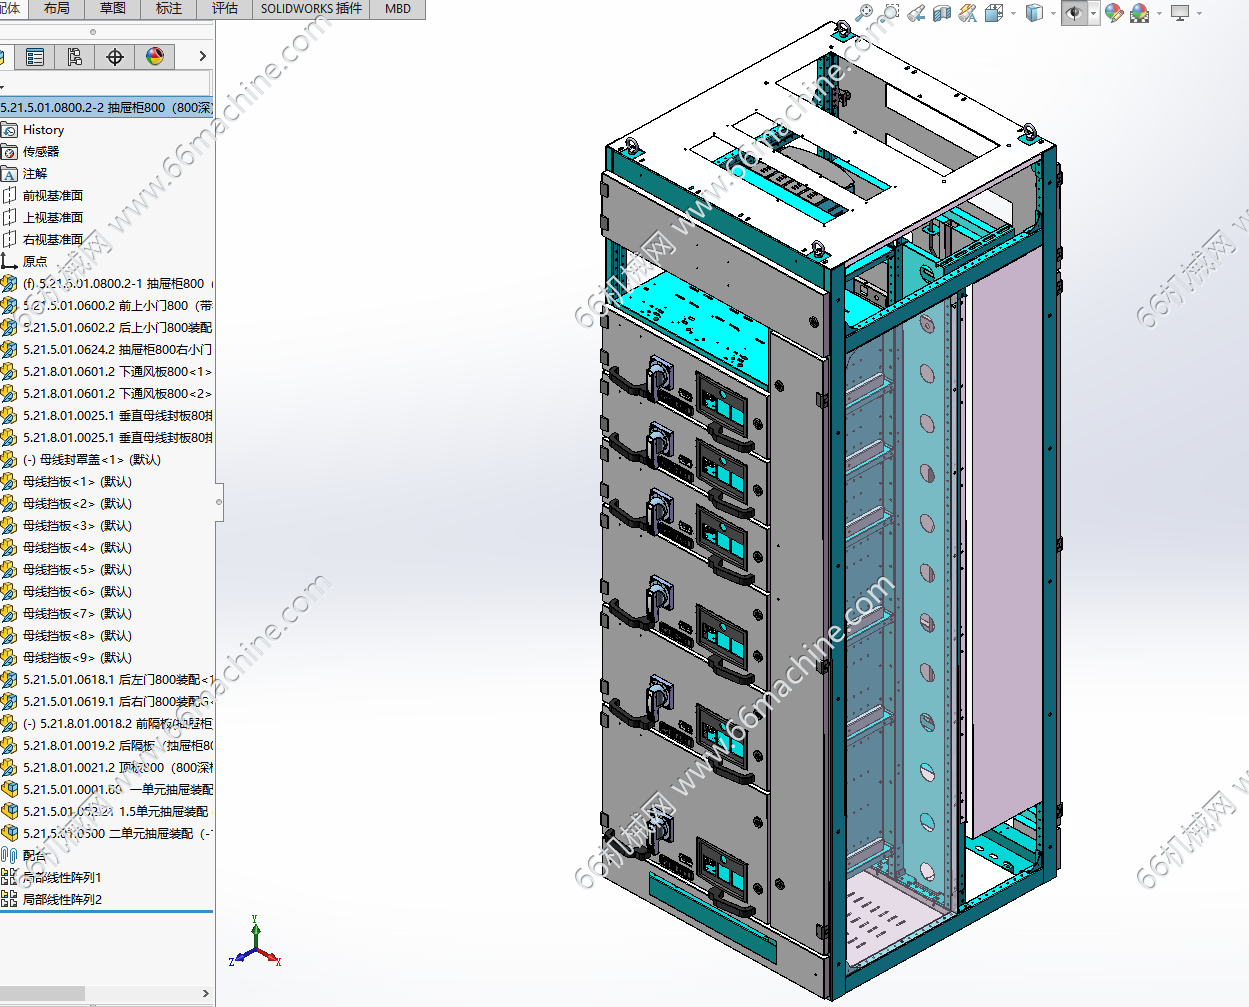Click the Edit Appearance color ball icon
Viewport: 1249px width, 1007px height.
click(1114, 13)
